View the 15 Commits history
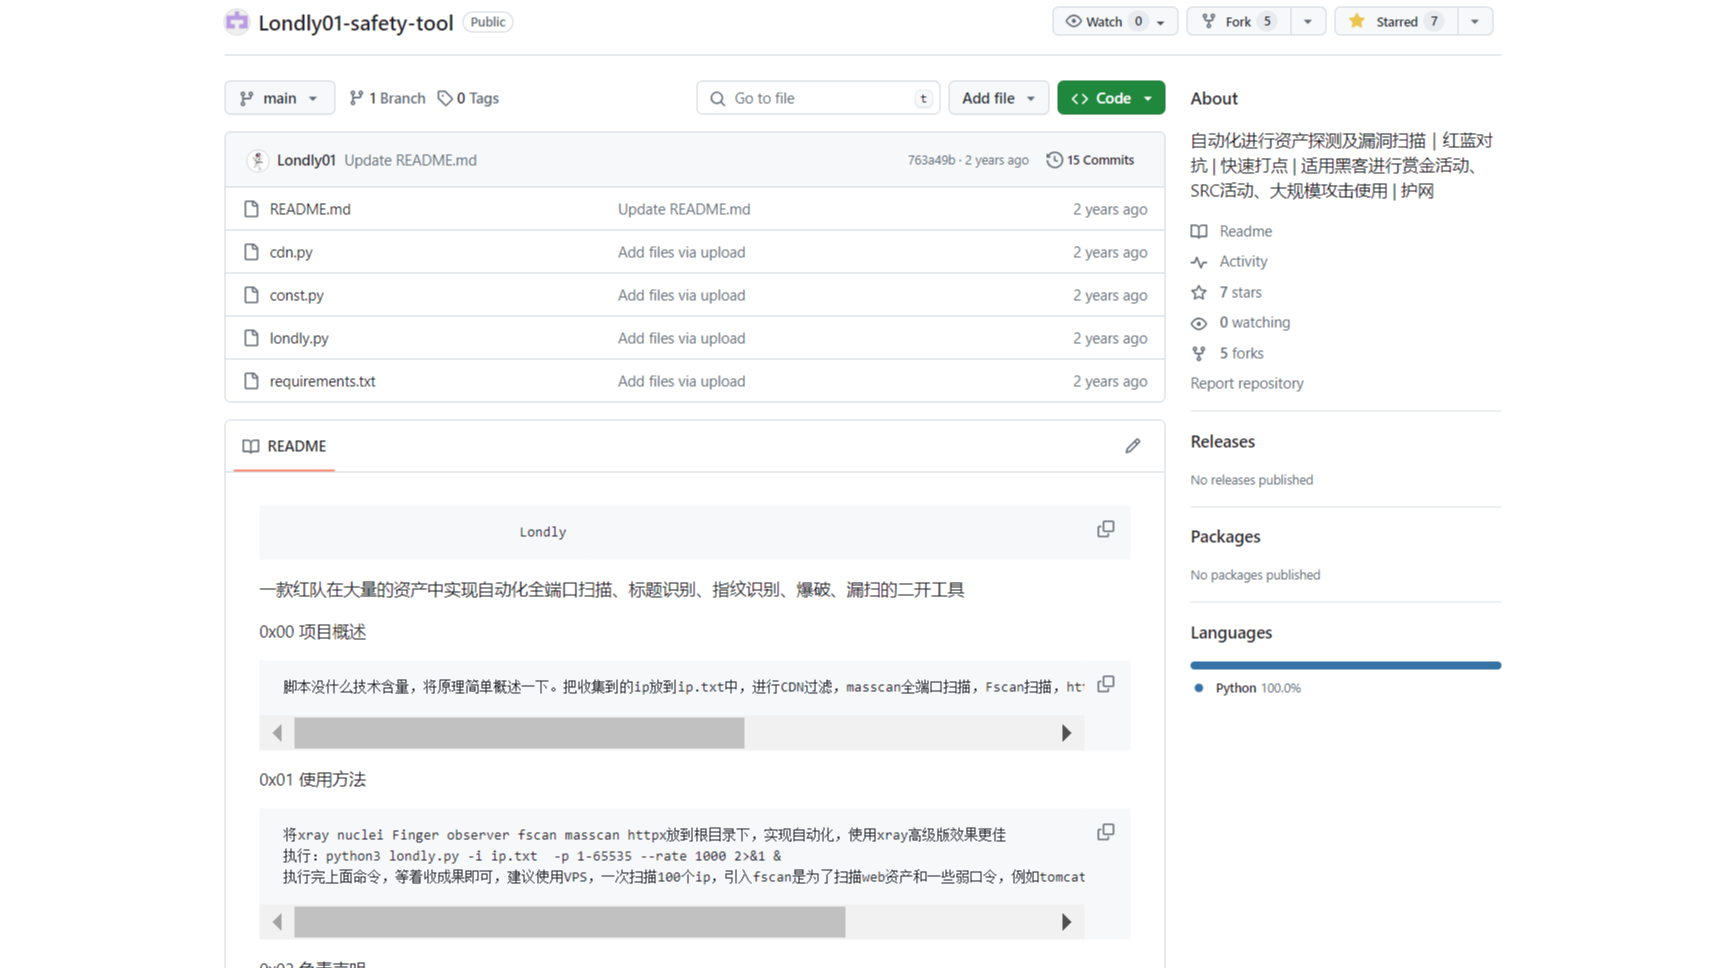1720x968 pixels. point(1090,160)
